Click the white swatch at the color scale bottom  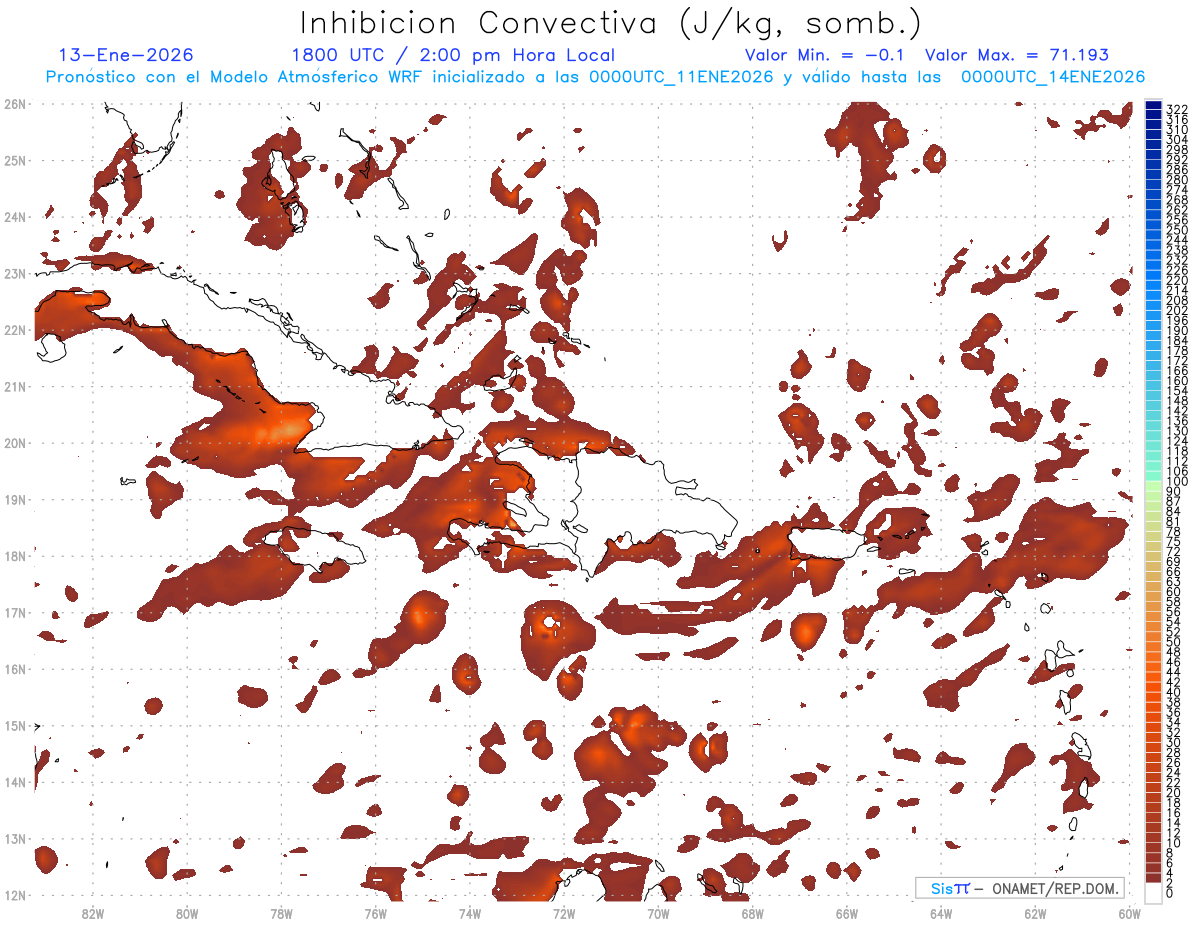[1153, 892]
